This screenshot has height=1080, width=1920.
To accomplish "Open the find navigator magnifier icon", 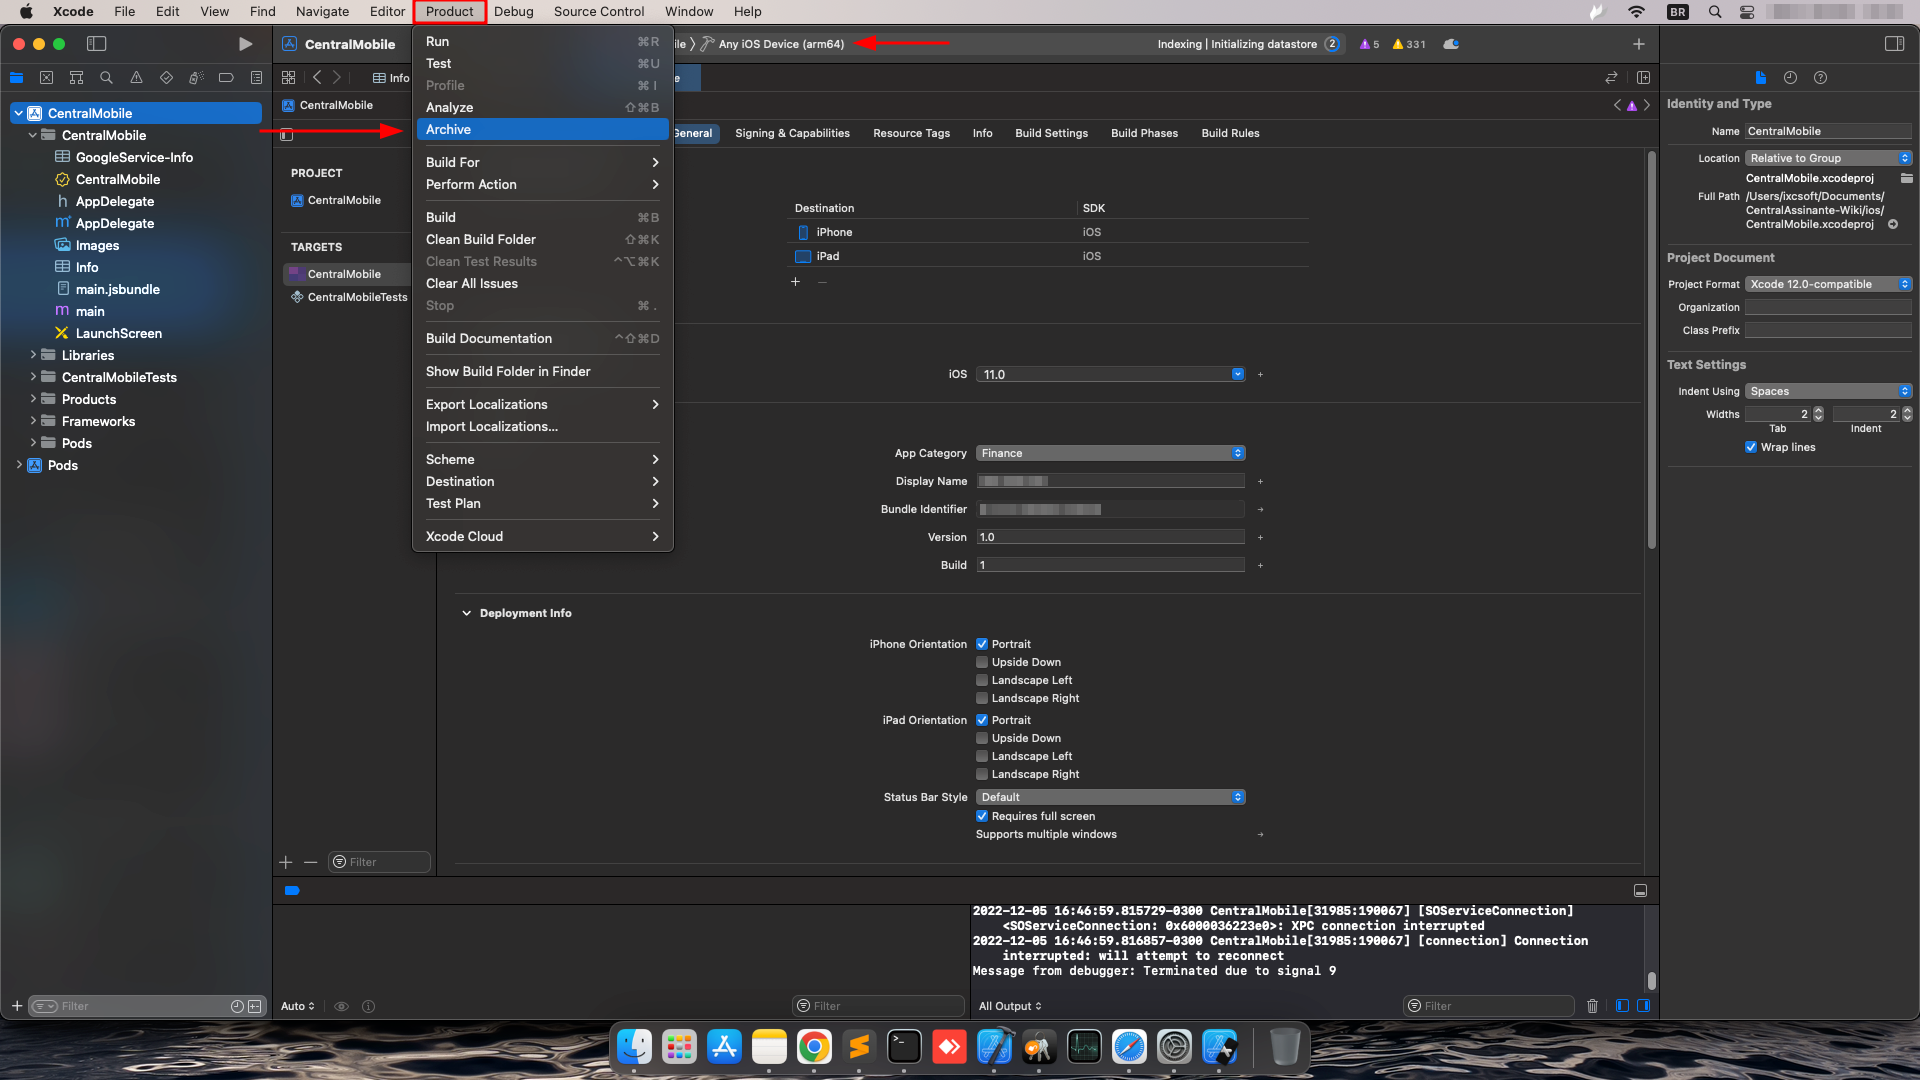I will point(106,78).
